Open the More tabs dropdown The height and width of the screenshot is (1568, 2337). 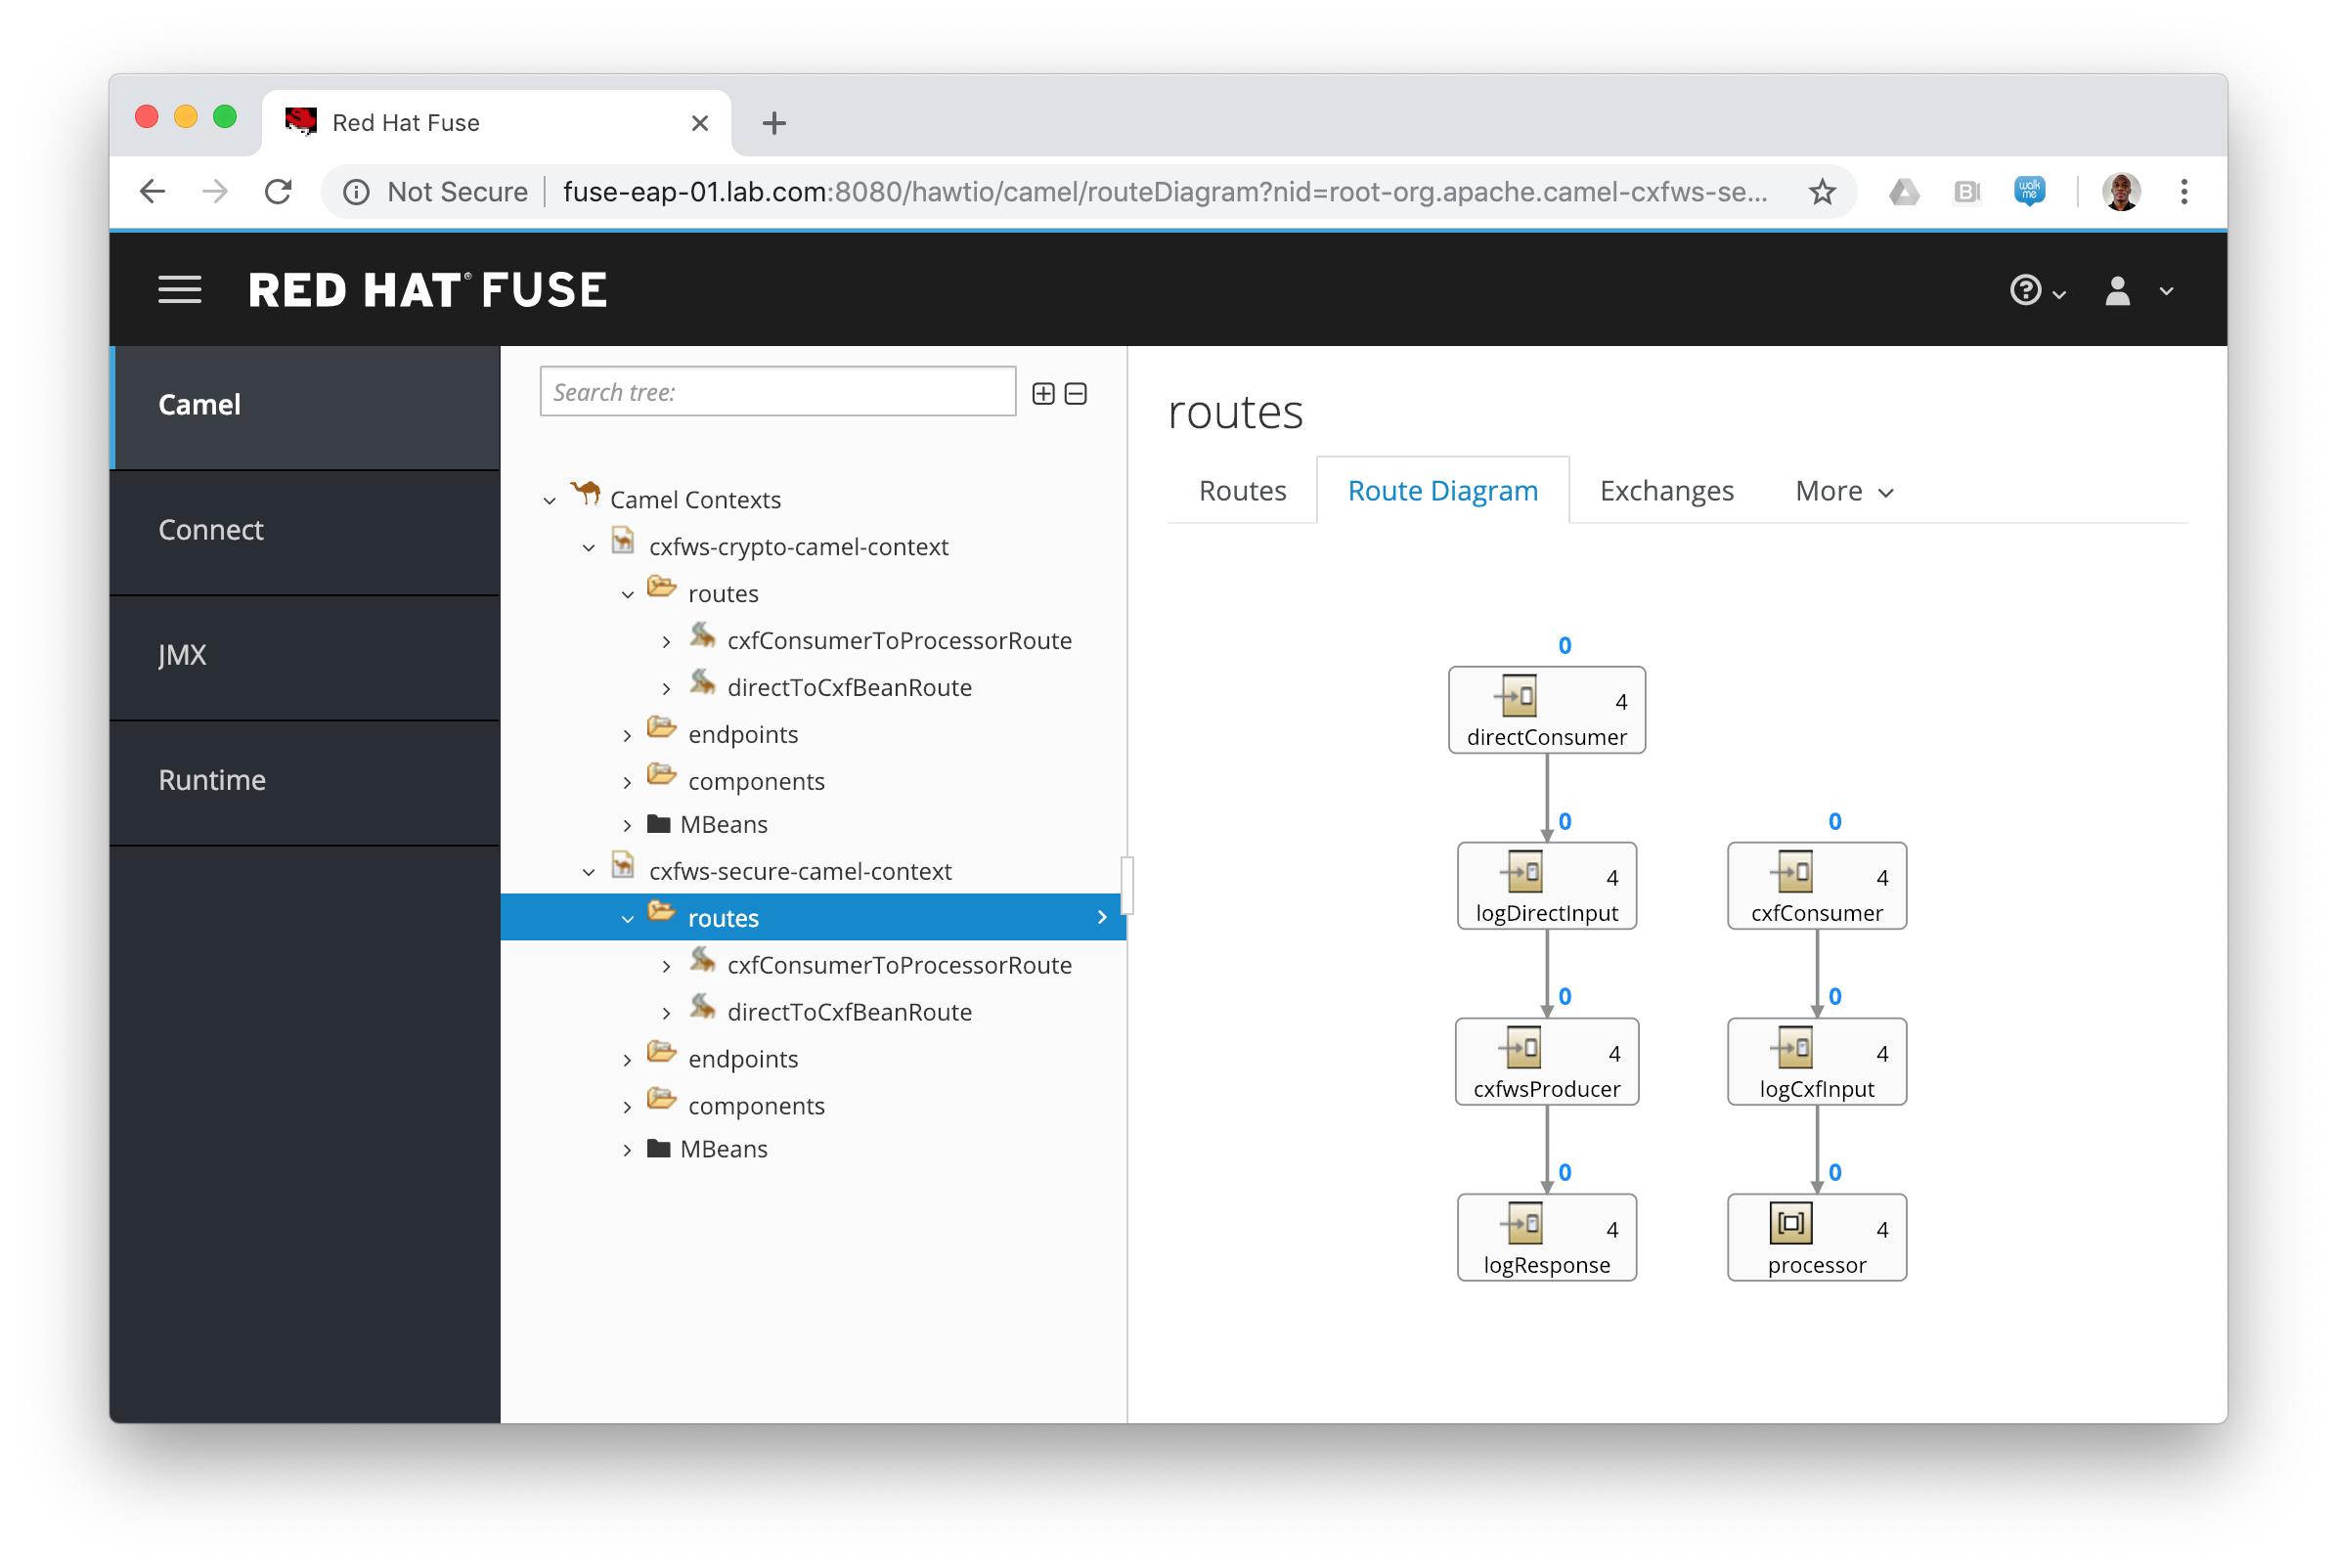(x=1843, y=491)
